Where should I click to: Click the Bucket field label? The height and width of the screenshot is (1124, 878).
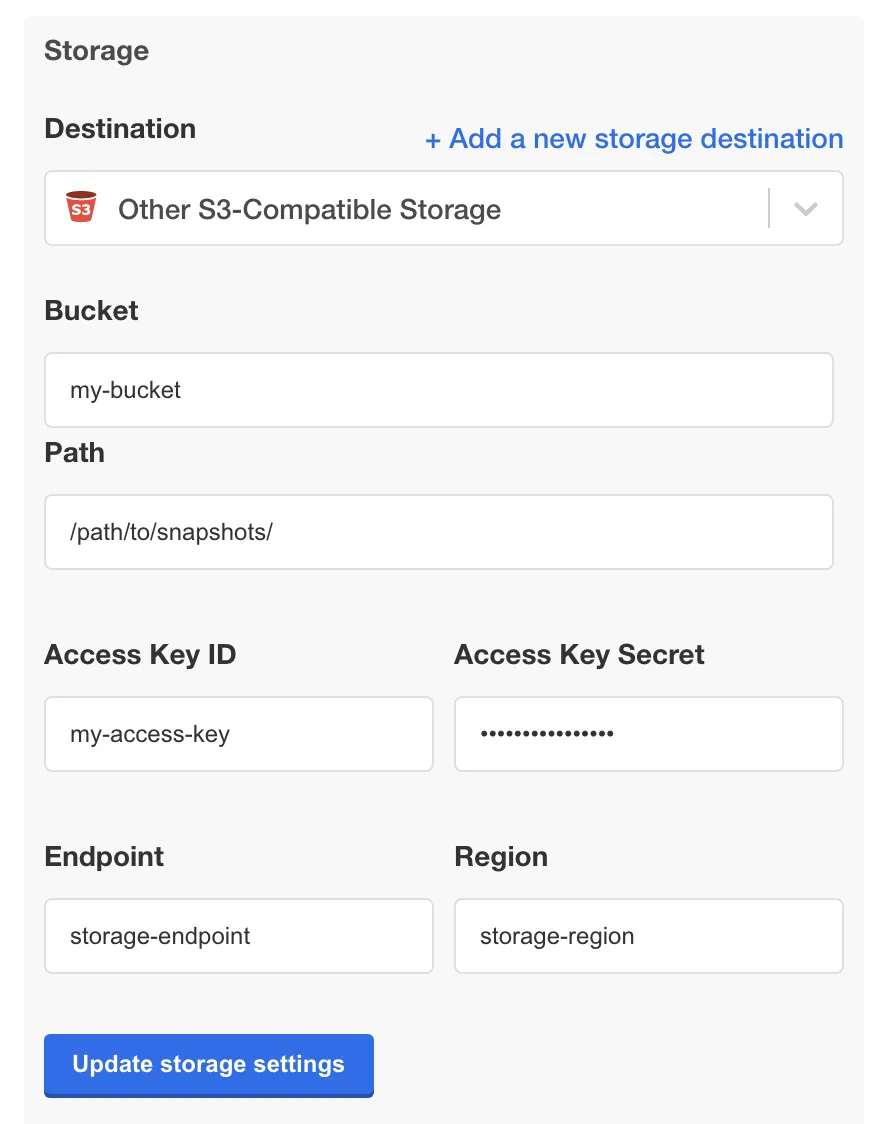[x=91, y=310]
